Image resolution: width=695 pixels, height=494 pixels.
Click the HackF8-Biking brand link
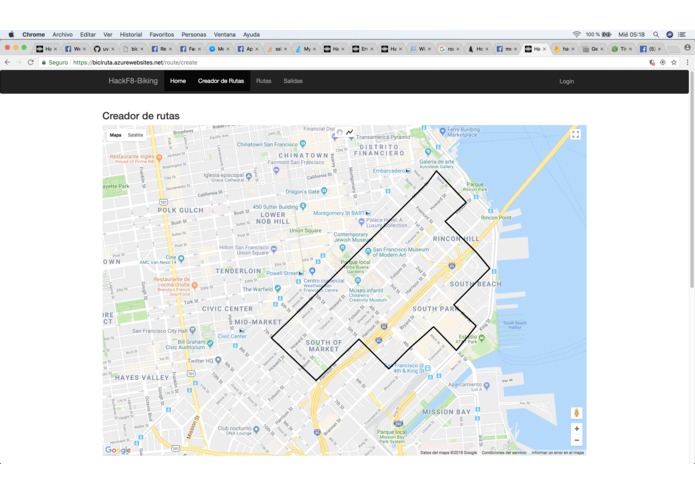(x=133, y=81)
